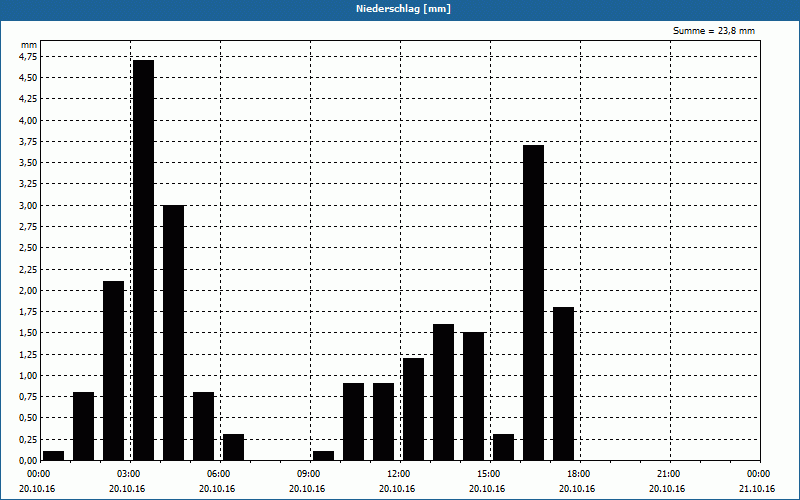Click the "0,50" y-axis label
Viewport: 800px width, 500px height.
[28, 418]
